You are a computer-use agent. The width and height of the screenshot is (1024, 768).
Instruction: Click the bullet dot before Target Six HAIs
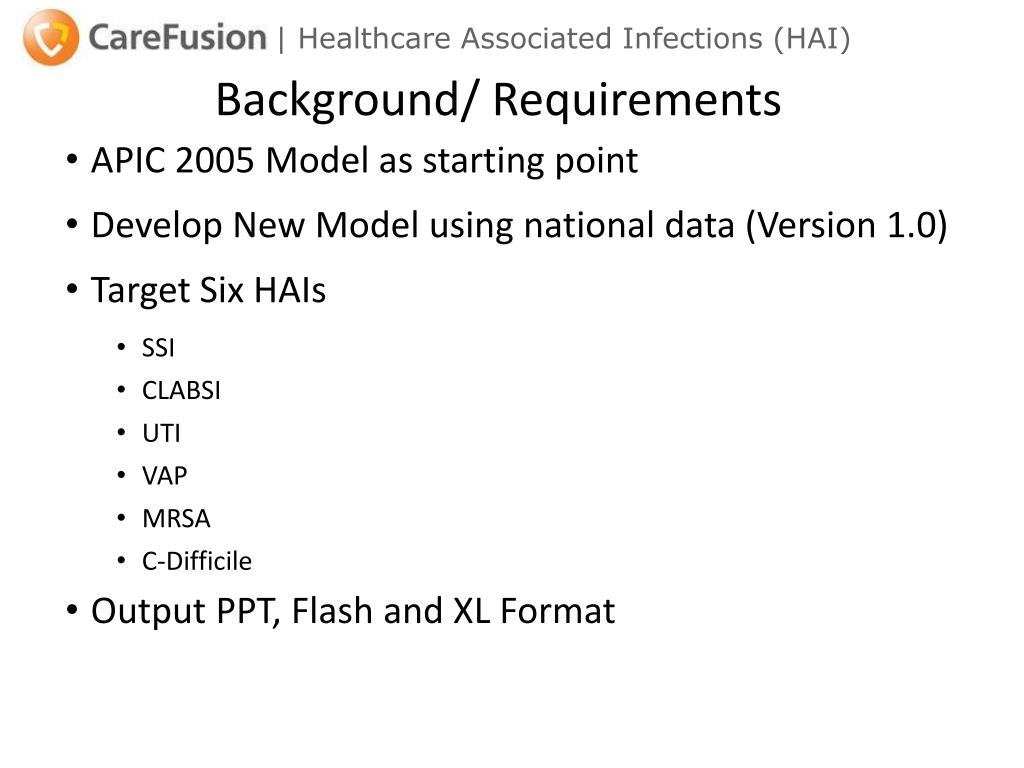tap(72, 289)
